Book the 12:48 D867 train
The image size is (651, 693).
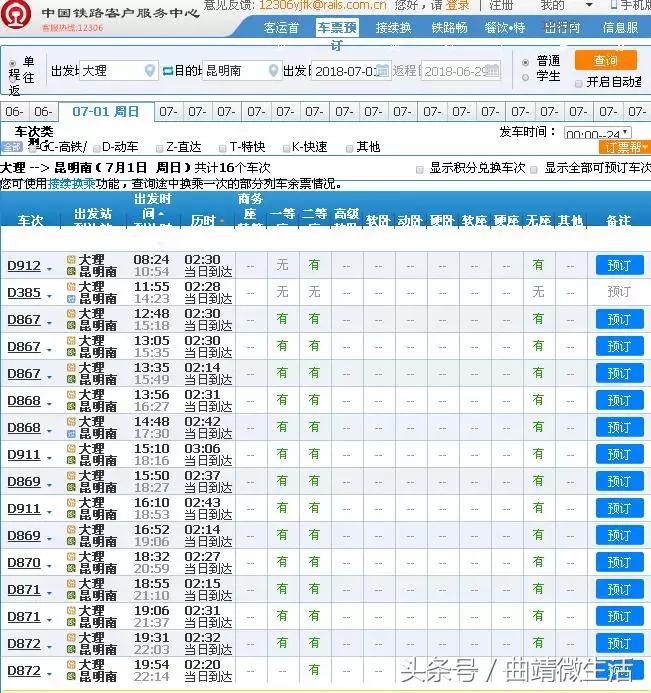coord(619,319)
